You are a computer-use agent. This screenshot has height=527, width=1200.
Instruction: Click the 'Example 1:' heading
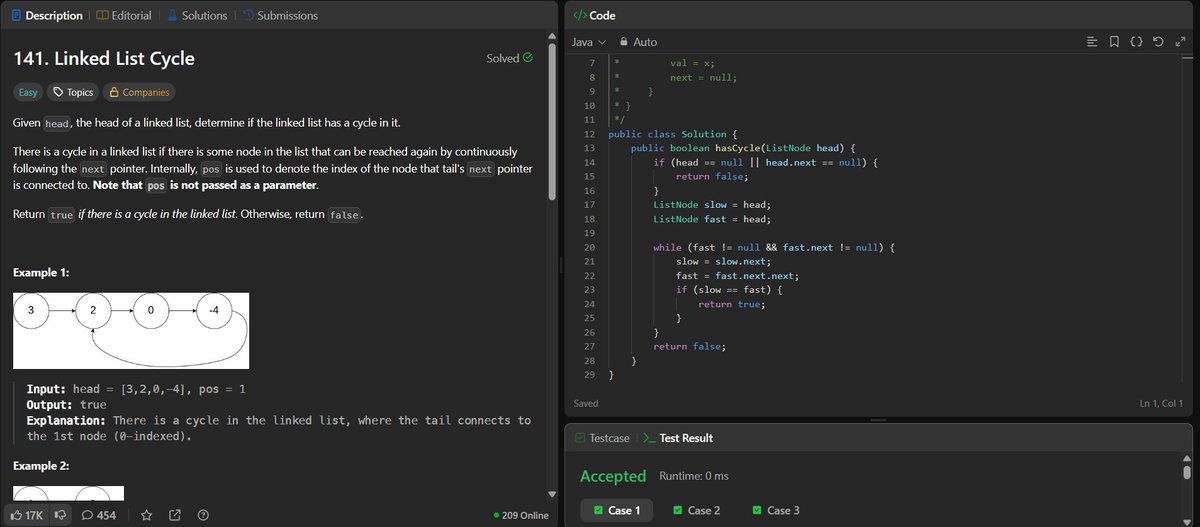coord(41,273)
